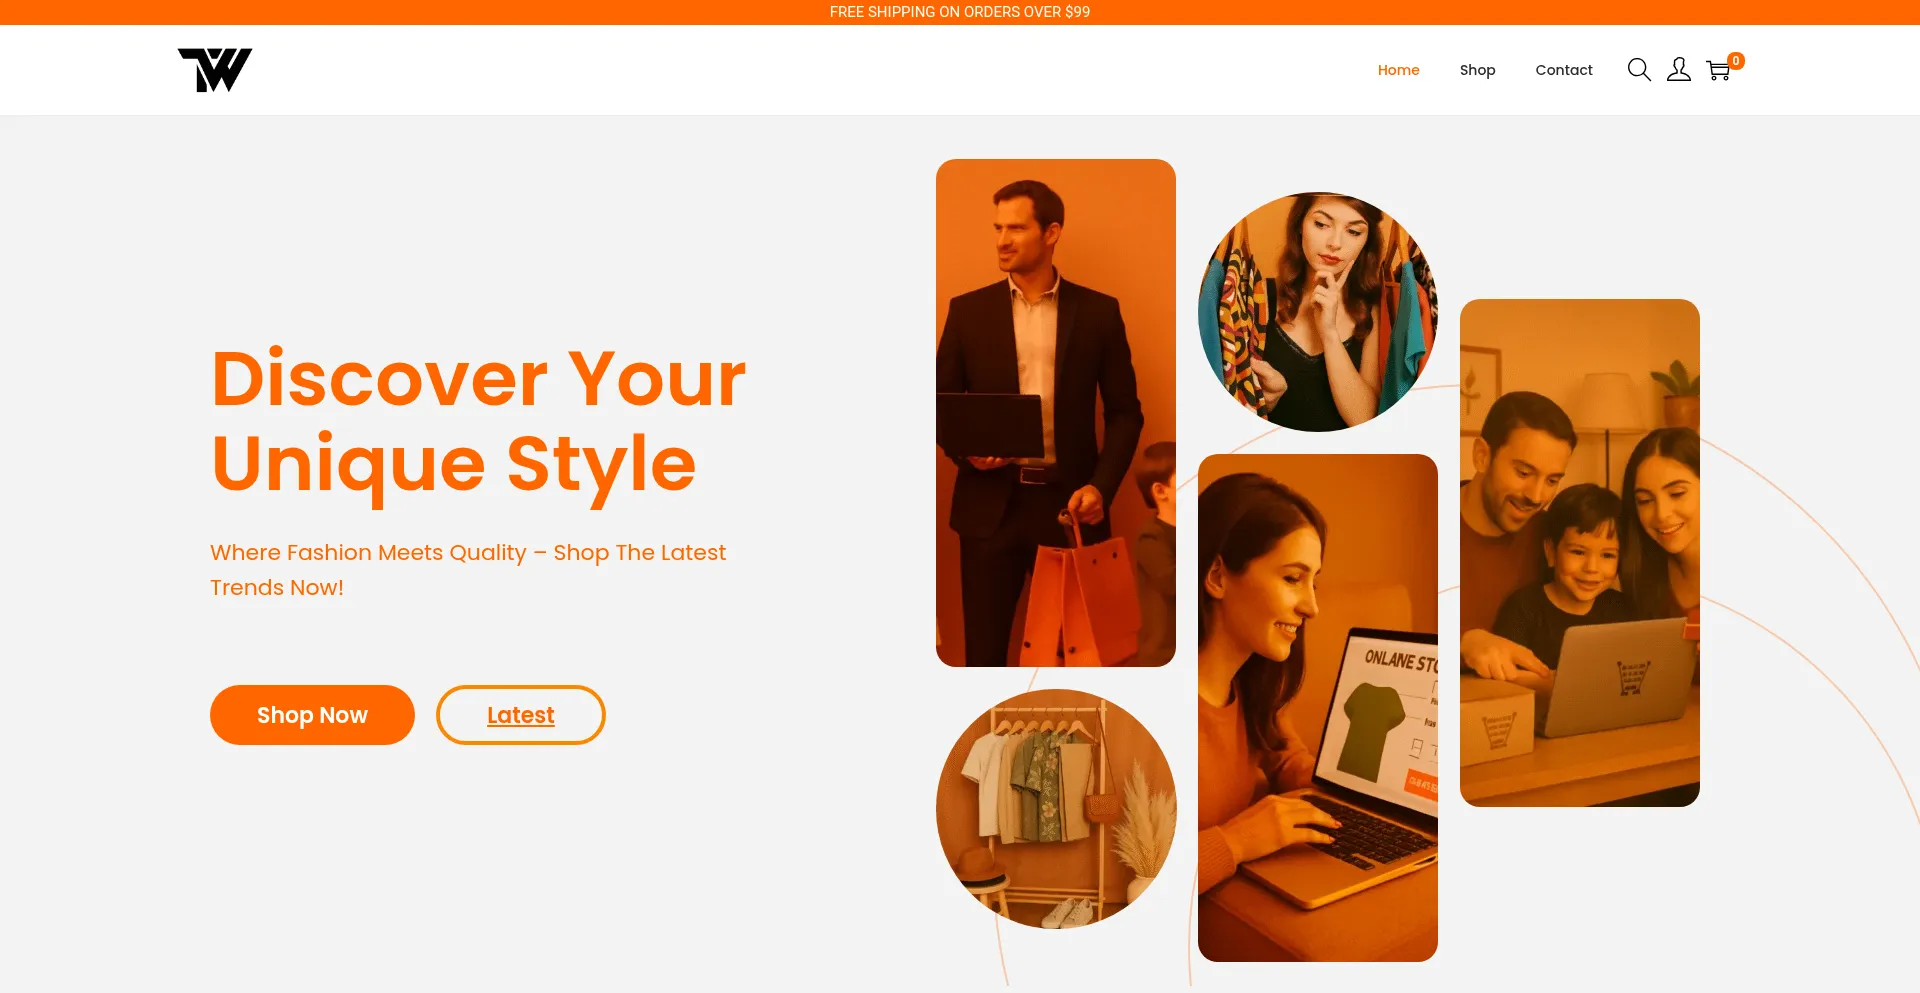Screen dimensions: 1920x993
Task: Select the woman using laptop photo
Action: click(x=1318, y=708)
